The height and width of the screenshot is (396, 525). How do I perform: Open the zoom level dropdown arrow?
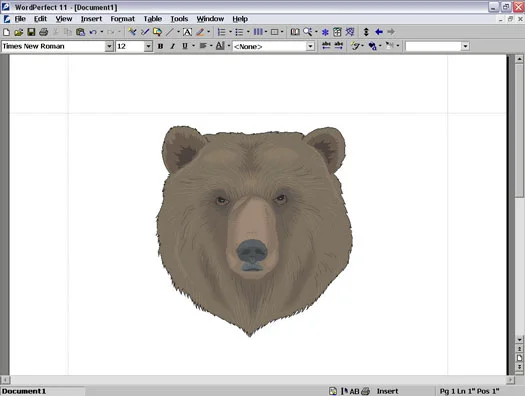(x=316, y=32)
